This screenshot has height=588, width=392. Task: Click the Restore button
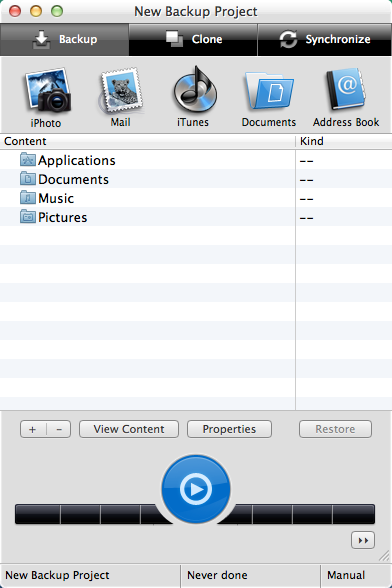[x=335, y=429]
